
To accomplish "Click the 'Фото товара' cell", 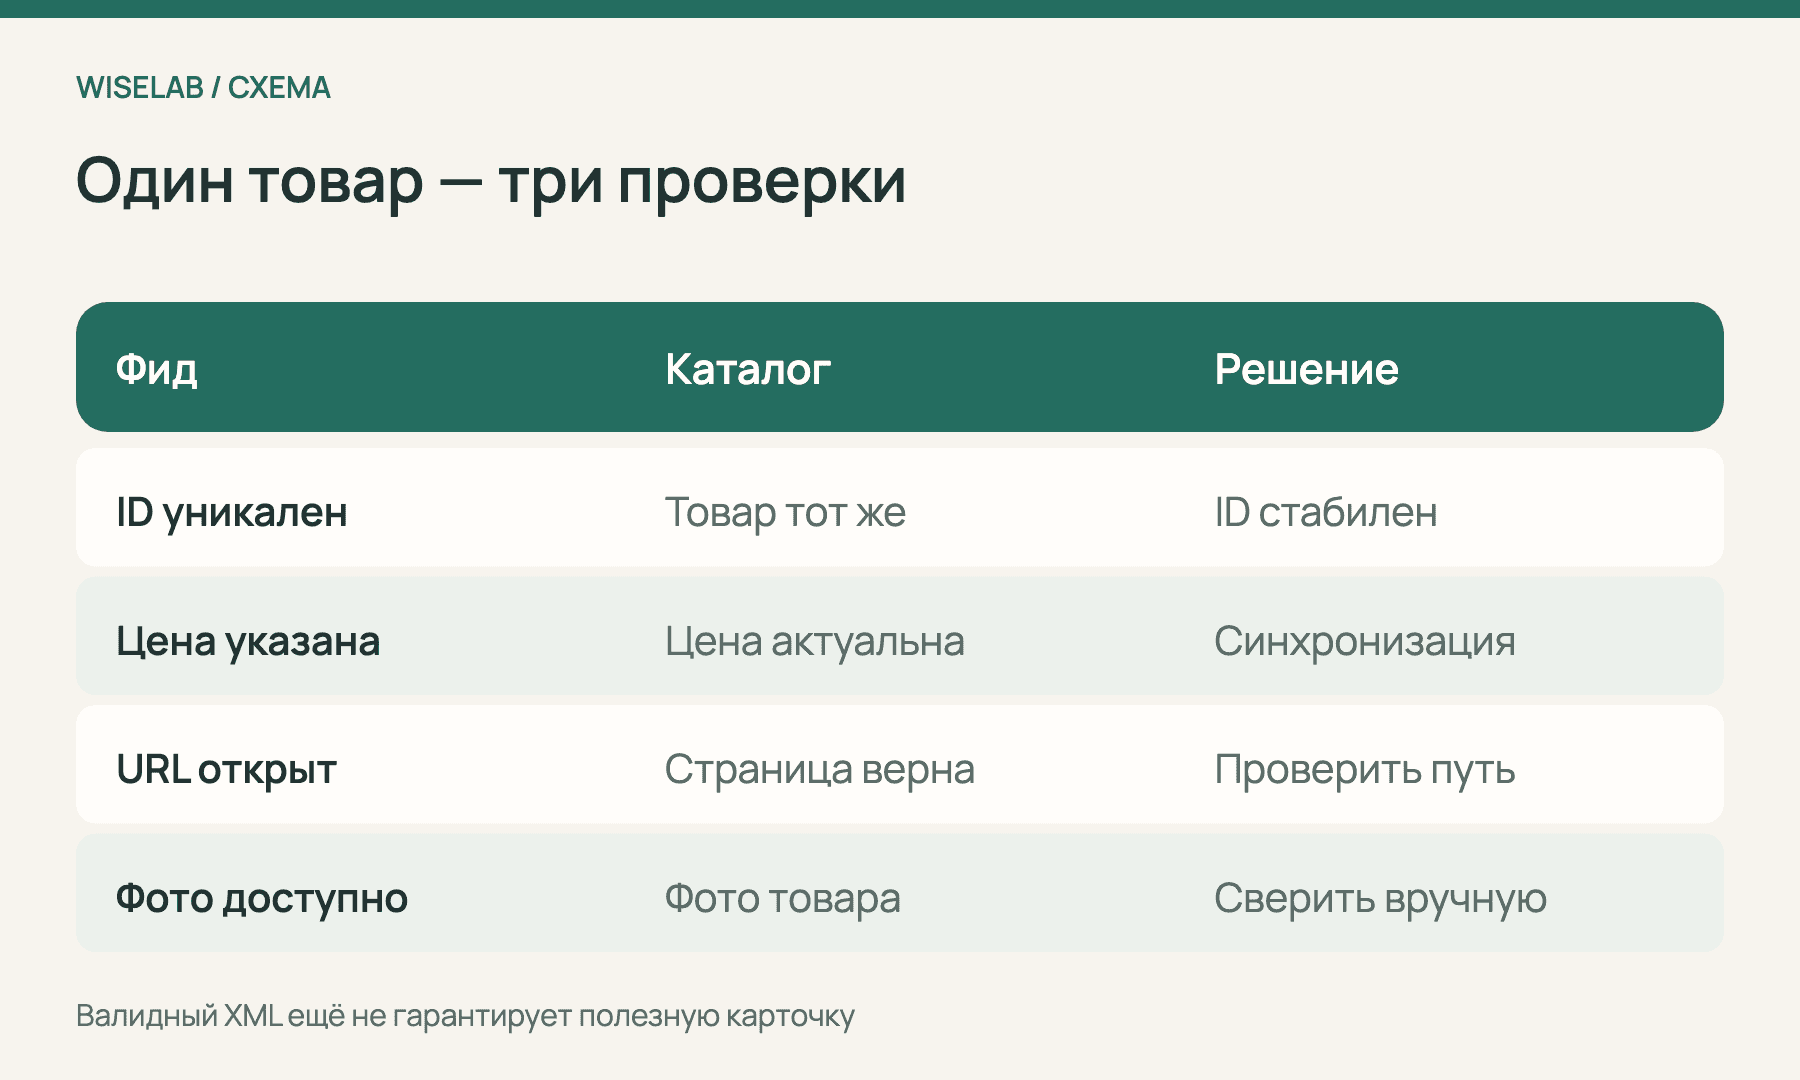I will point(783,898).
